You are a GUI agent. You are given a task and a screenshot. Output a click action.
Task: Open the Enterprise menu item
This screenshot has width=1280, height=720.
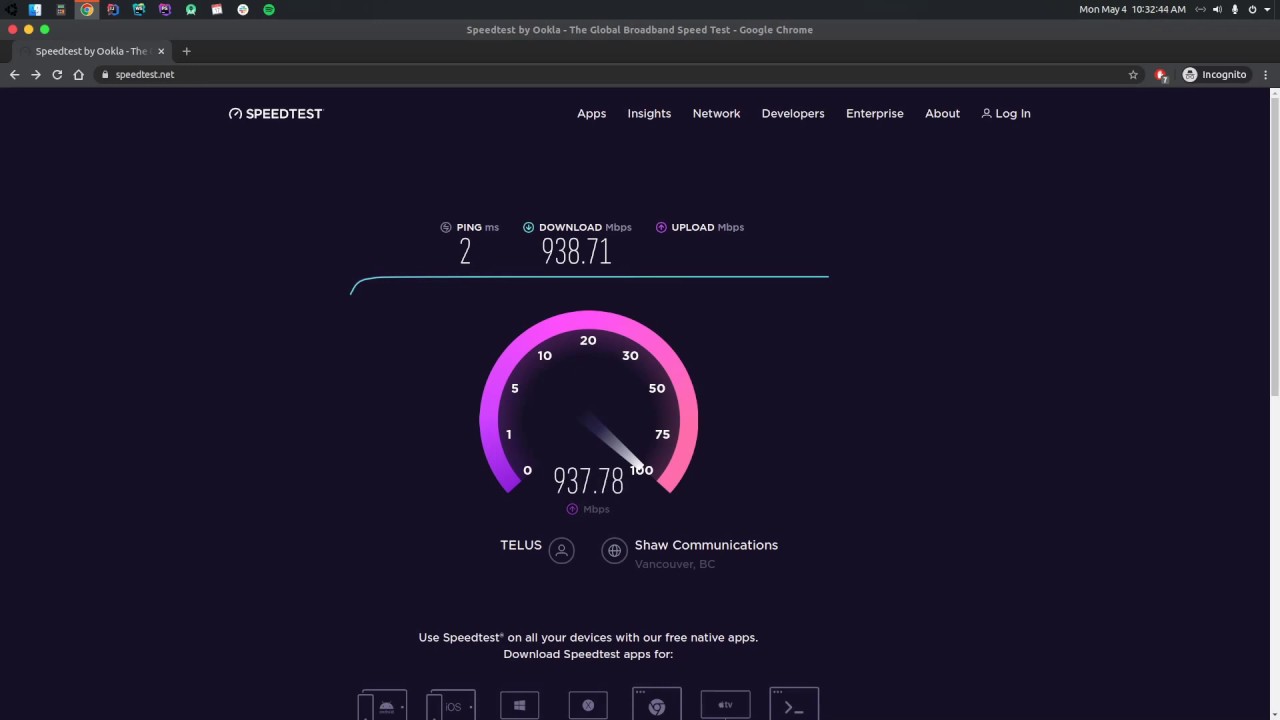coord(874,114)
